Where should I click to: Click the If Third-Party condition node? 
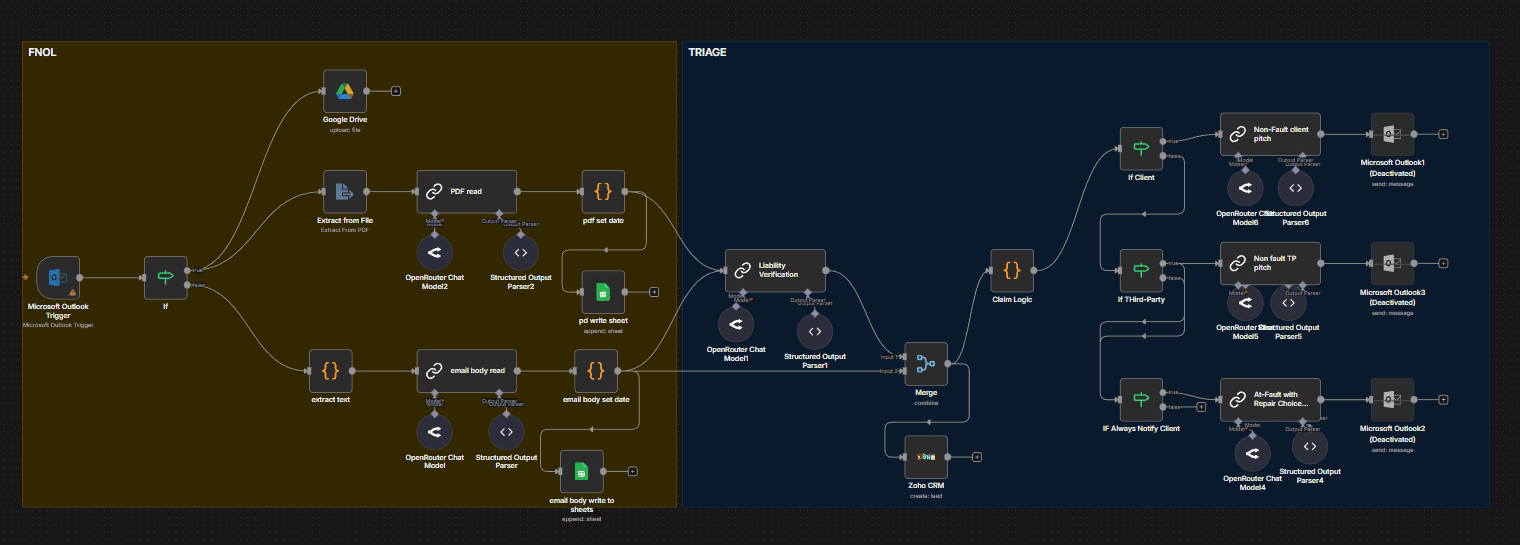pyautogui.click(x=1141, y=270)
